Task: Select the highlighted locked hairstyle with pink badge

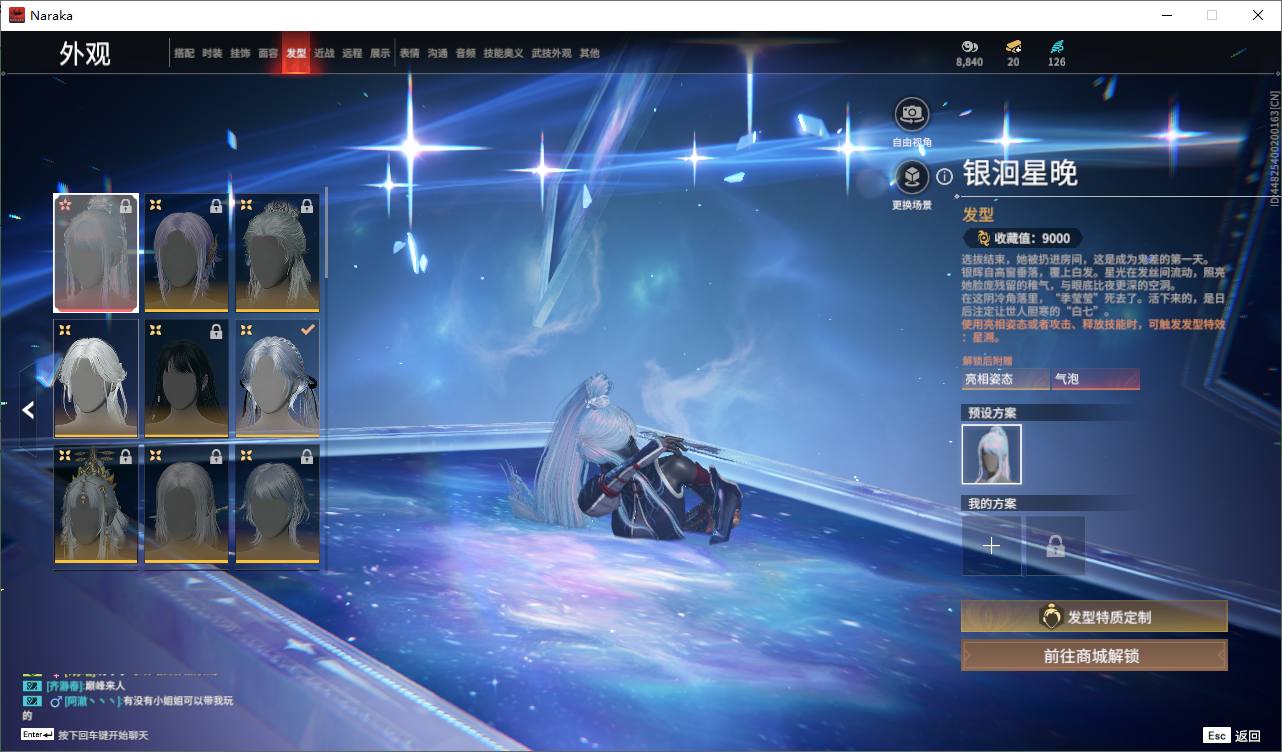Action: pos(96,253)
